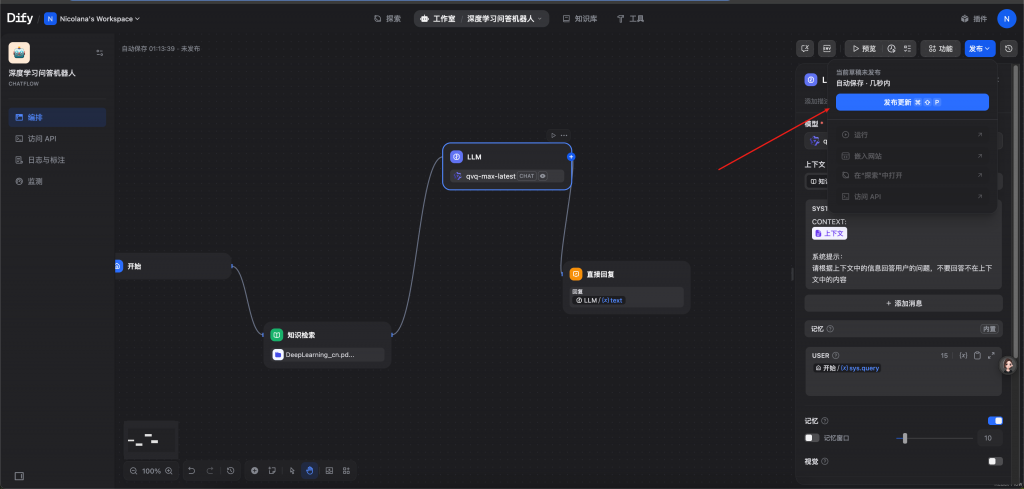
Task: Select the pointer mode tool
Action: coord(292,470)
